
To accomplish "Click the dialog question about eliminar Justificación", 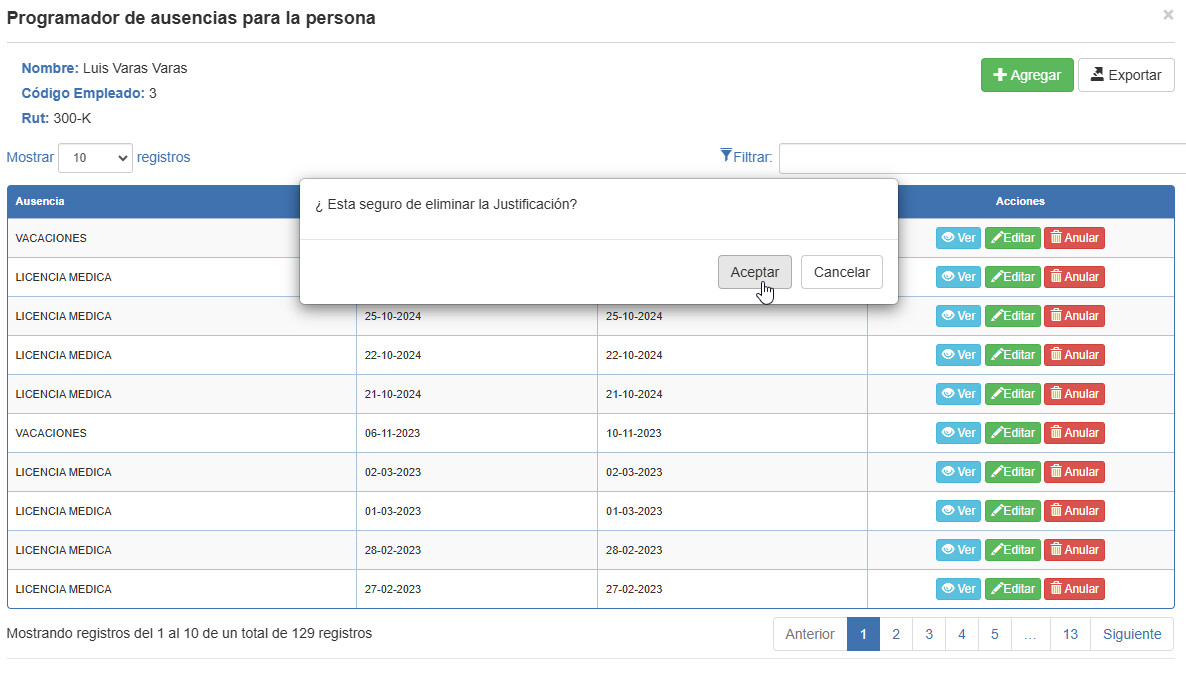I will coord(446,204).
